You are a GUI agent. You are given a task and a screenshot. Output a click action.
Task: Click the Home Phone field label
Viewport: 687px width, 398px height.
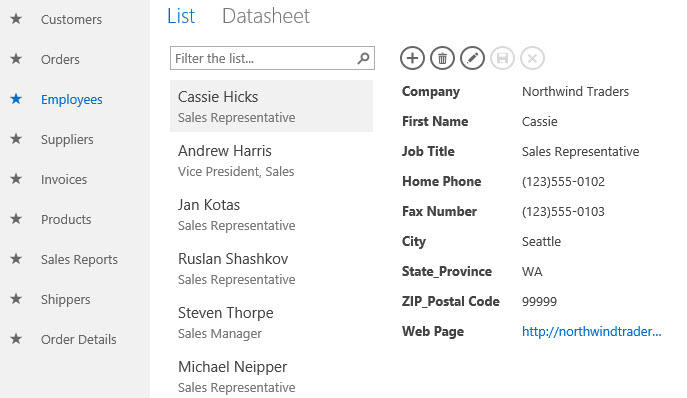pyautogui.click(x=441, y=181)
